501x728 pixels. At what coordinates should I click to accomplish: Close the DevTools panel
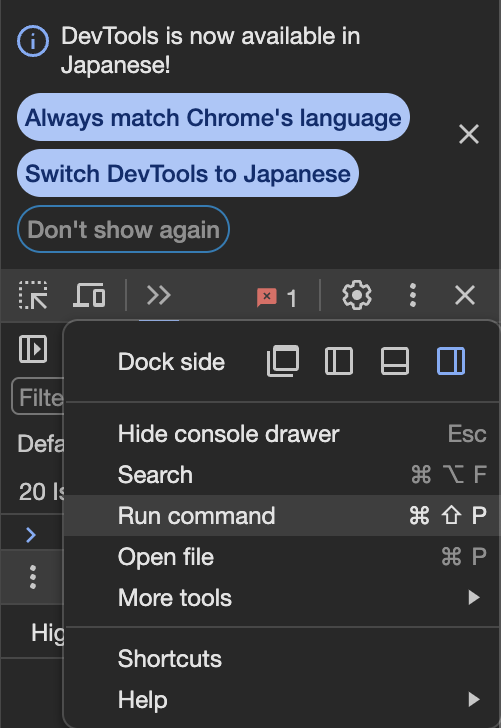[x=465, y=295]
